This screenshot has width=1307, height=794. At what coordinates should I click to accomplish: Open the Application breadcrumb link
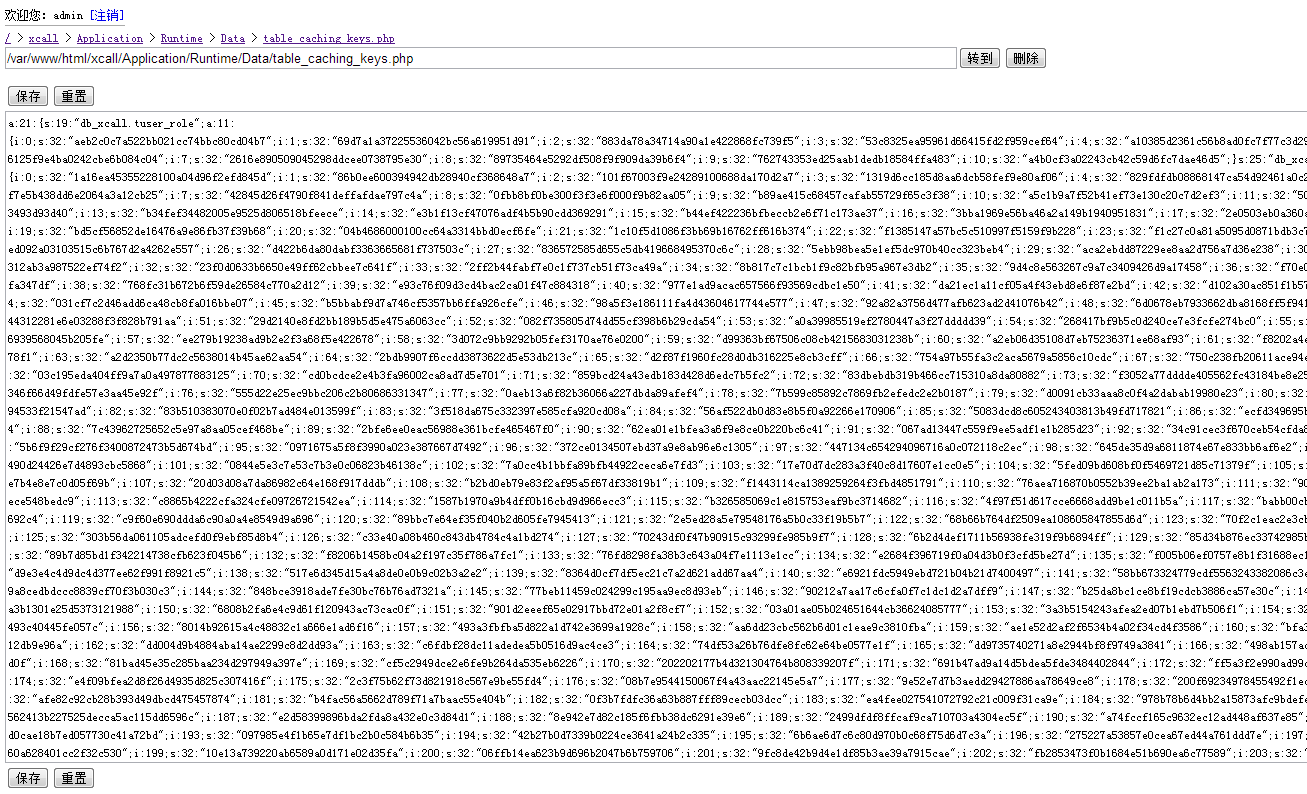[x=110, y=38]
